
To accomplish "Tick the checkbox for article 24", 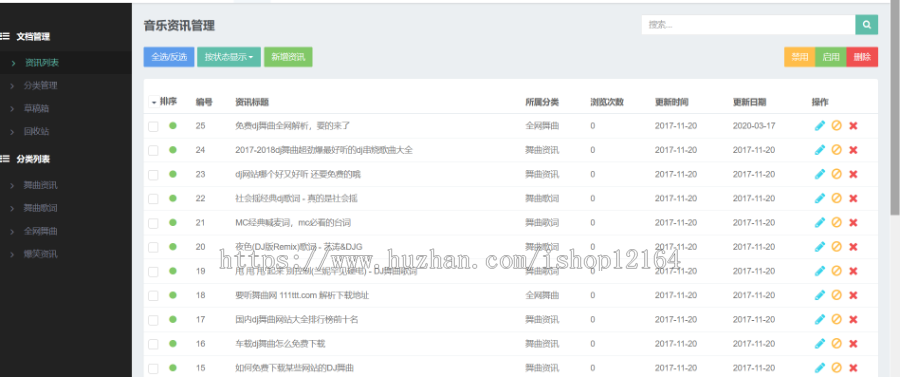I will click(x=153, y=150).
